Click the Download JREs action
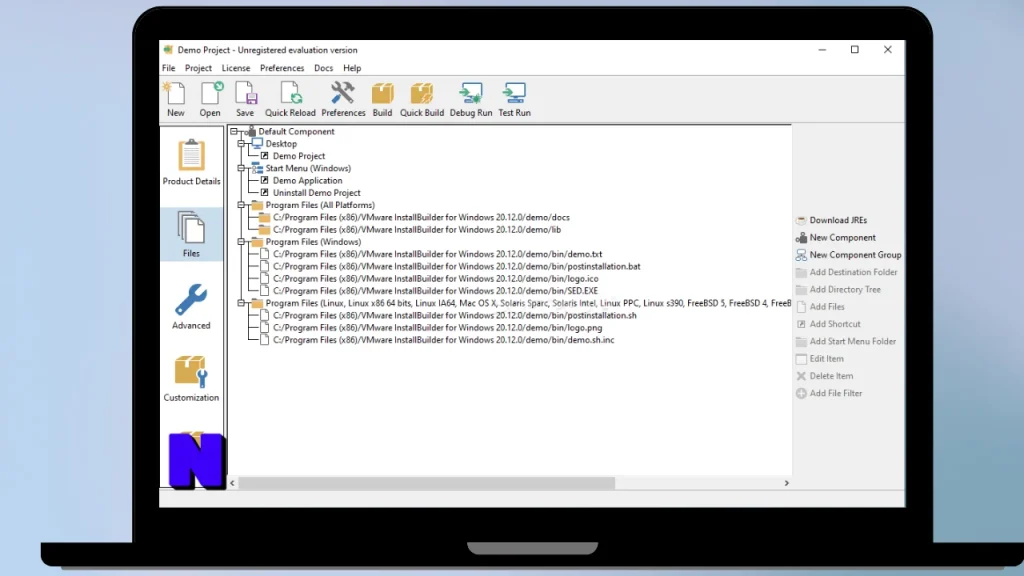This screenshot has width=1024, height=576. pyautogui.click(x=831, y=220)
